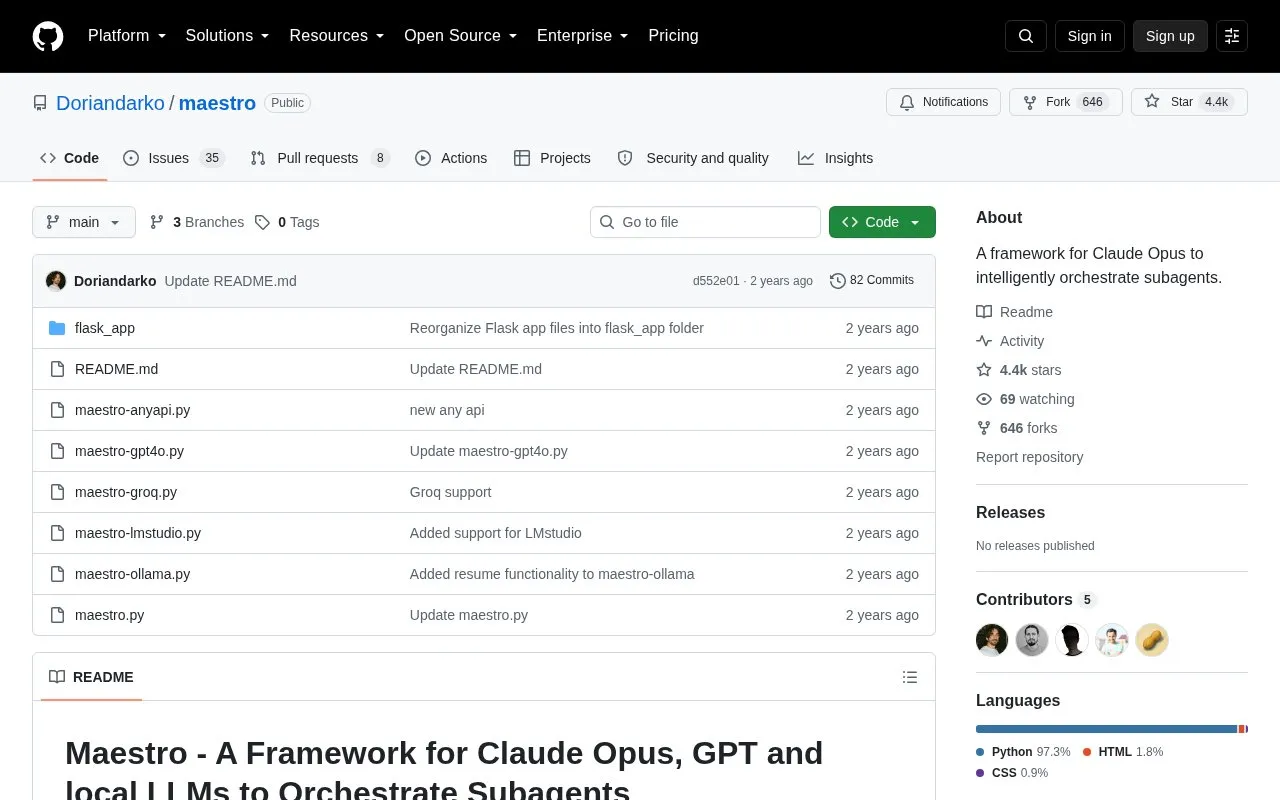Focus the Go to file field
Image resolution: width=1280 pixels, height=800 pixels.
705,222
